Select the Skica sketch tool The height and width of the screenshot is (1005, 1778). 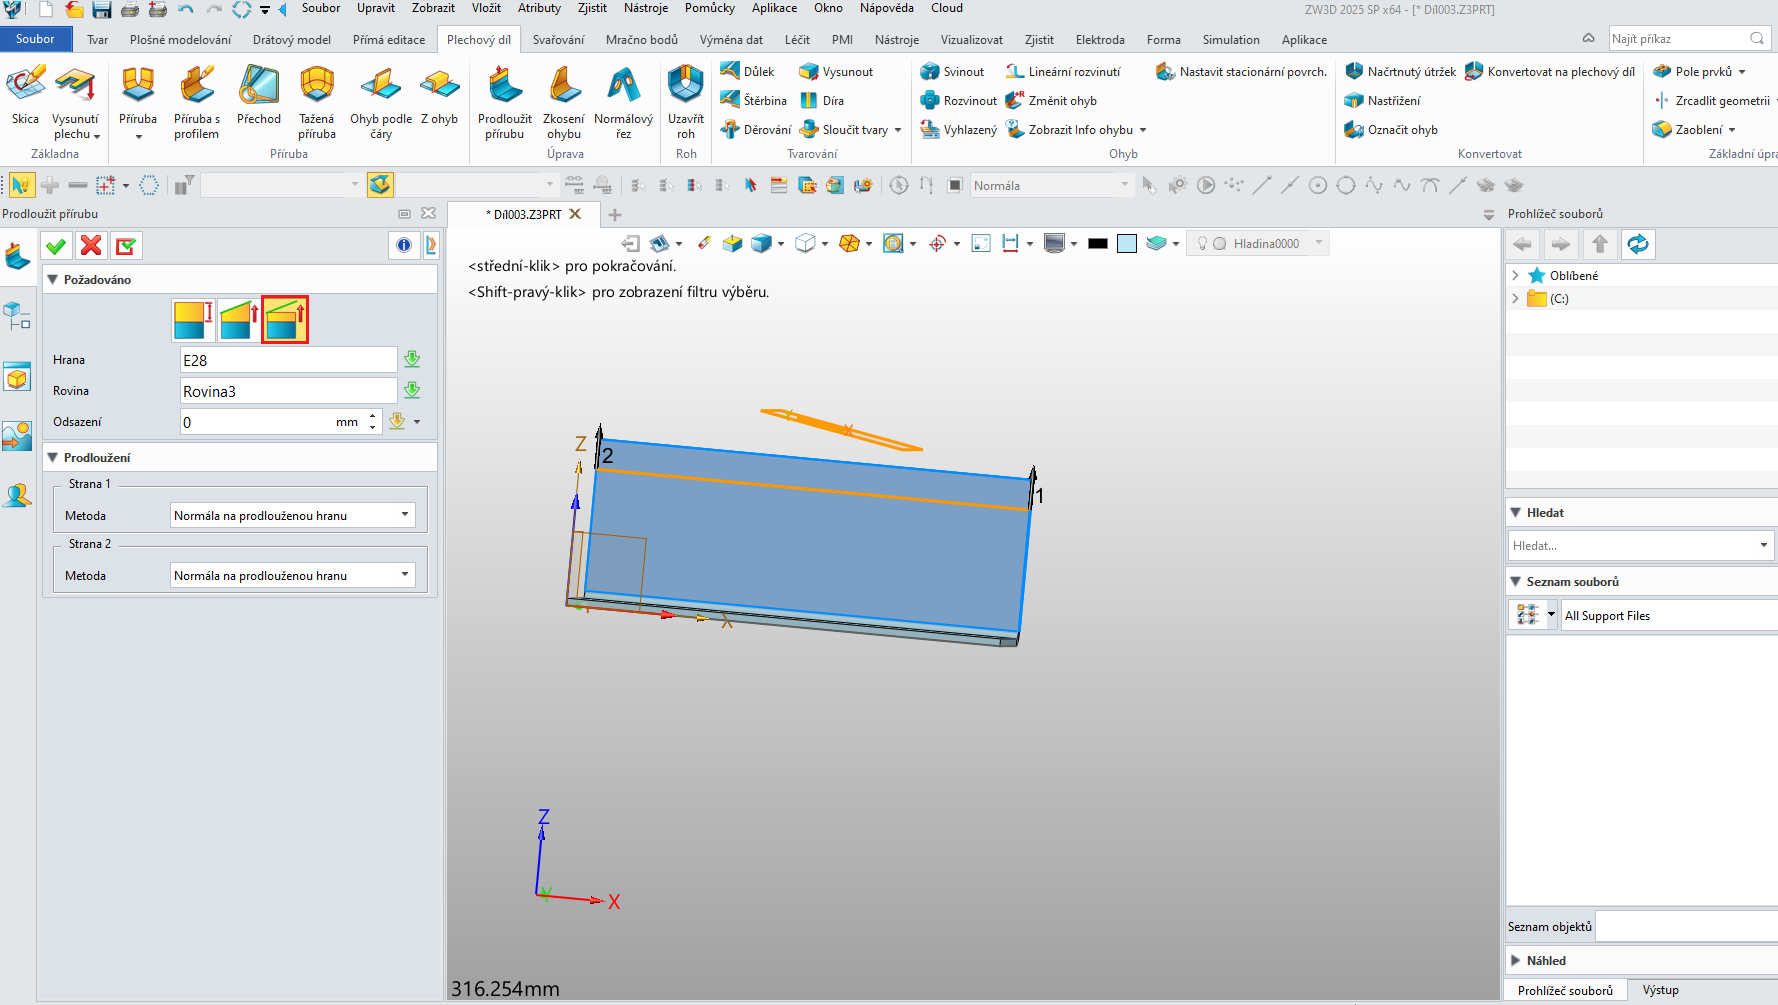(25, 95)
